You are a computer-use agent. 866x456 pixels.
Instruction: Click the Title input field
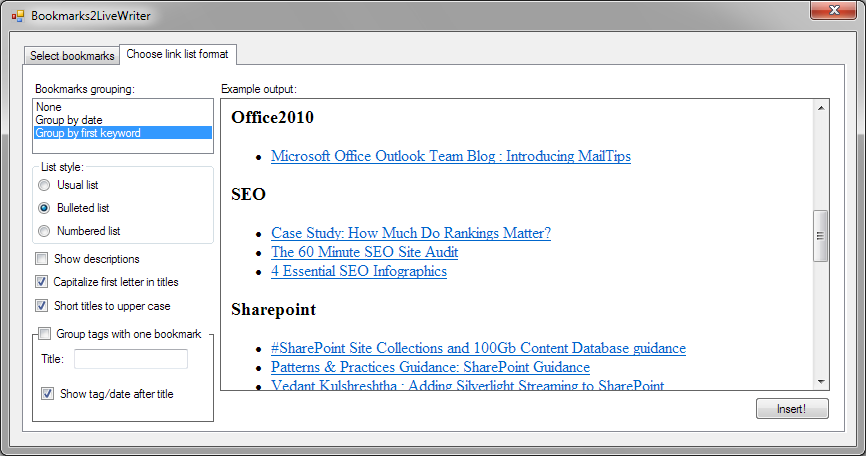point(131,359)
